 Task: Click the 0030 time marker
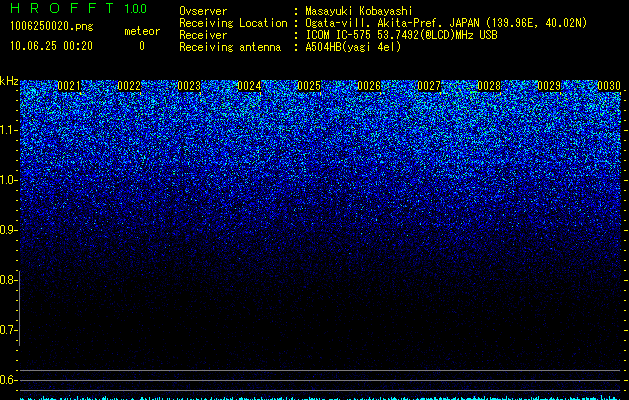pyautogui.click(x=609, y=86)
